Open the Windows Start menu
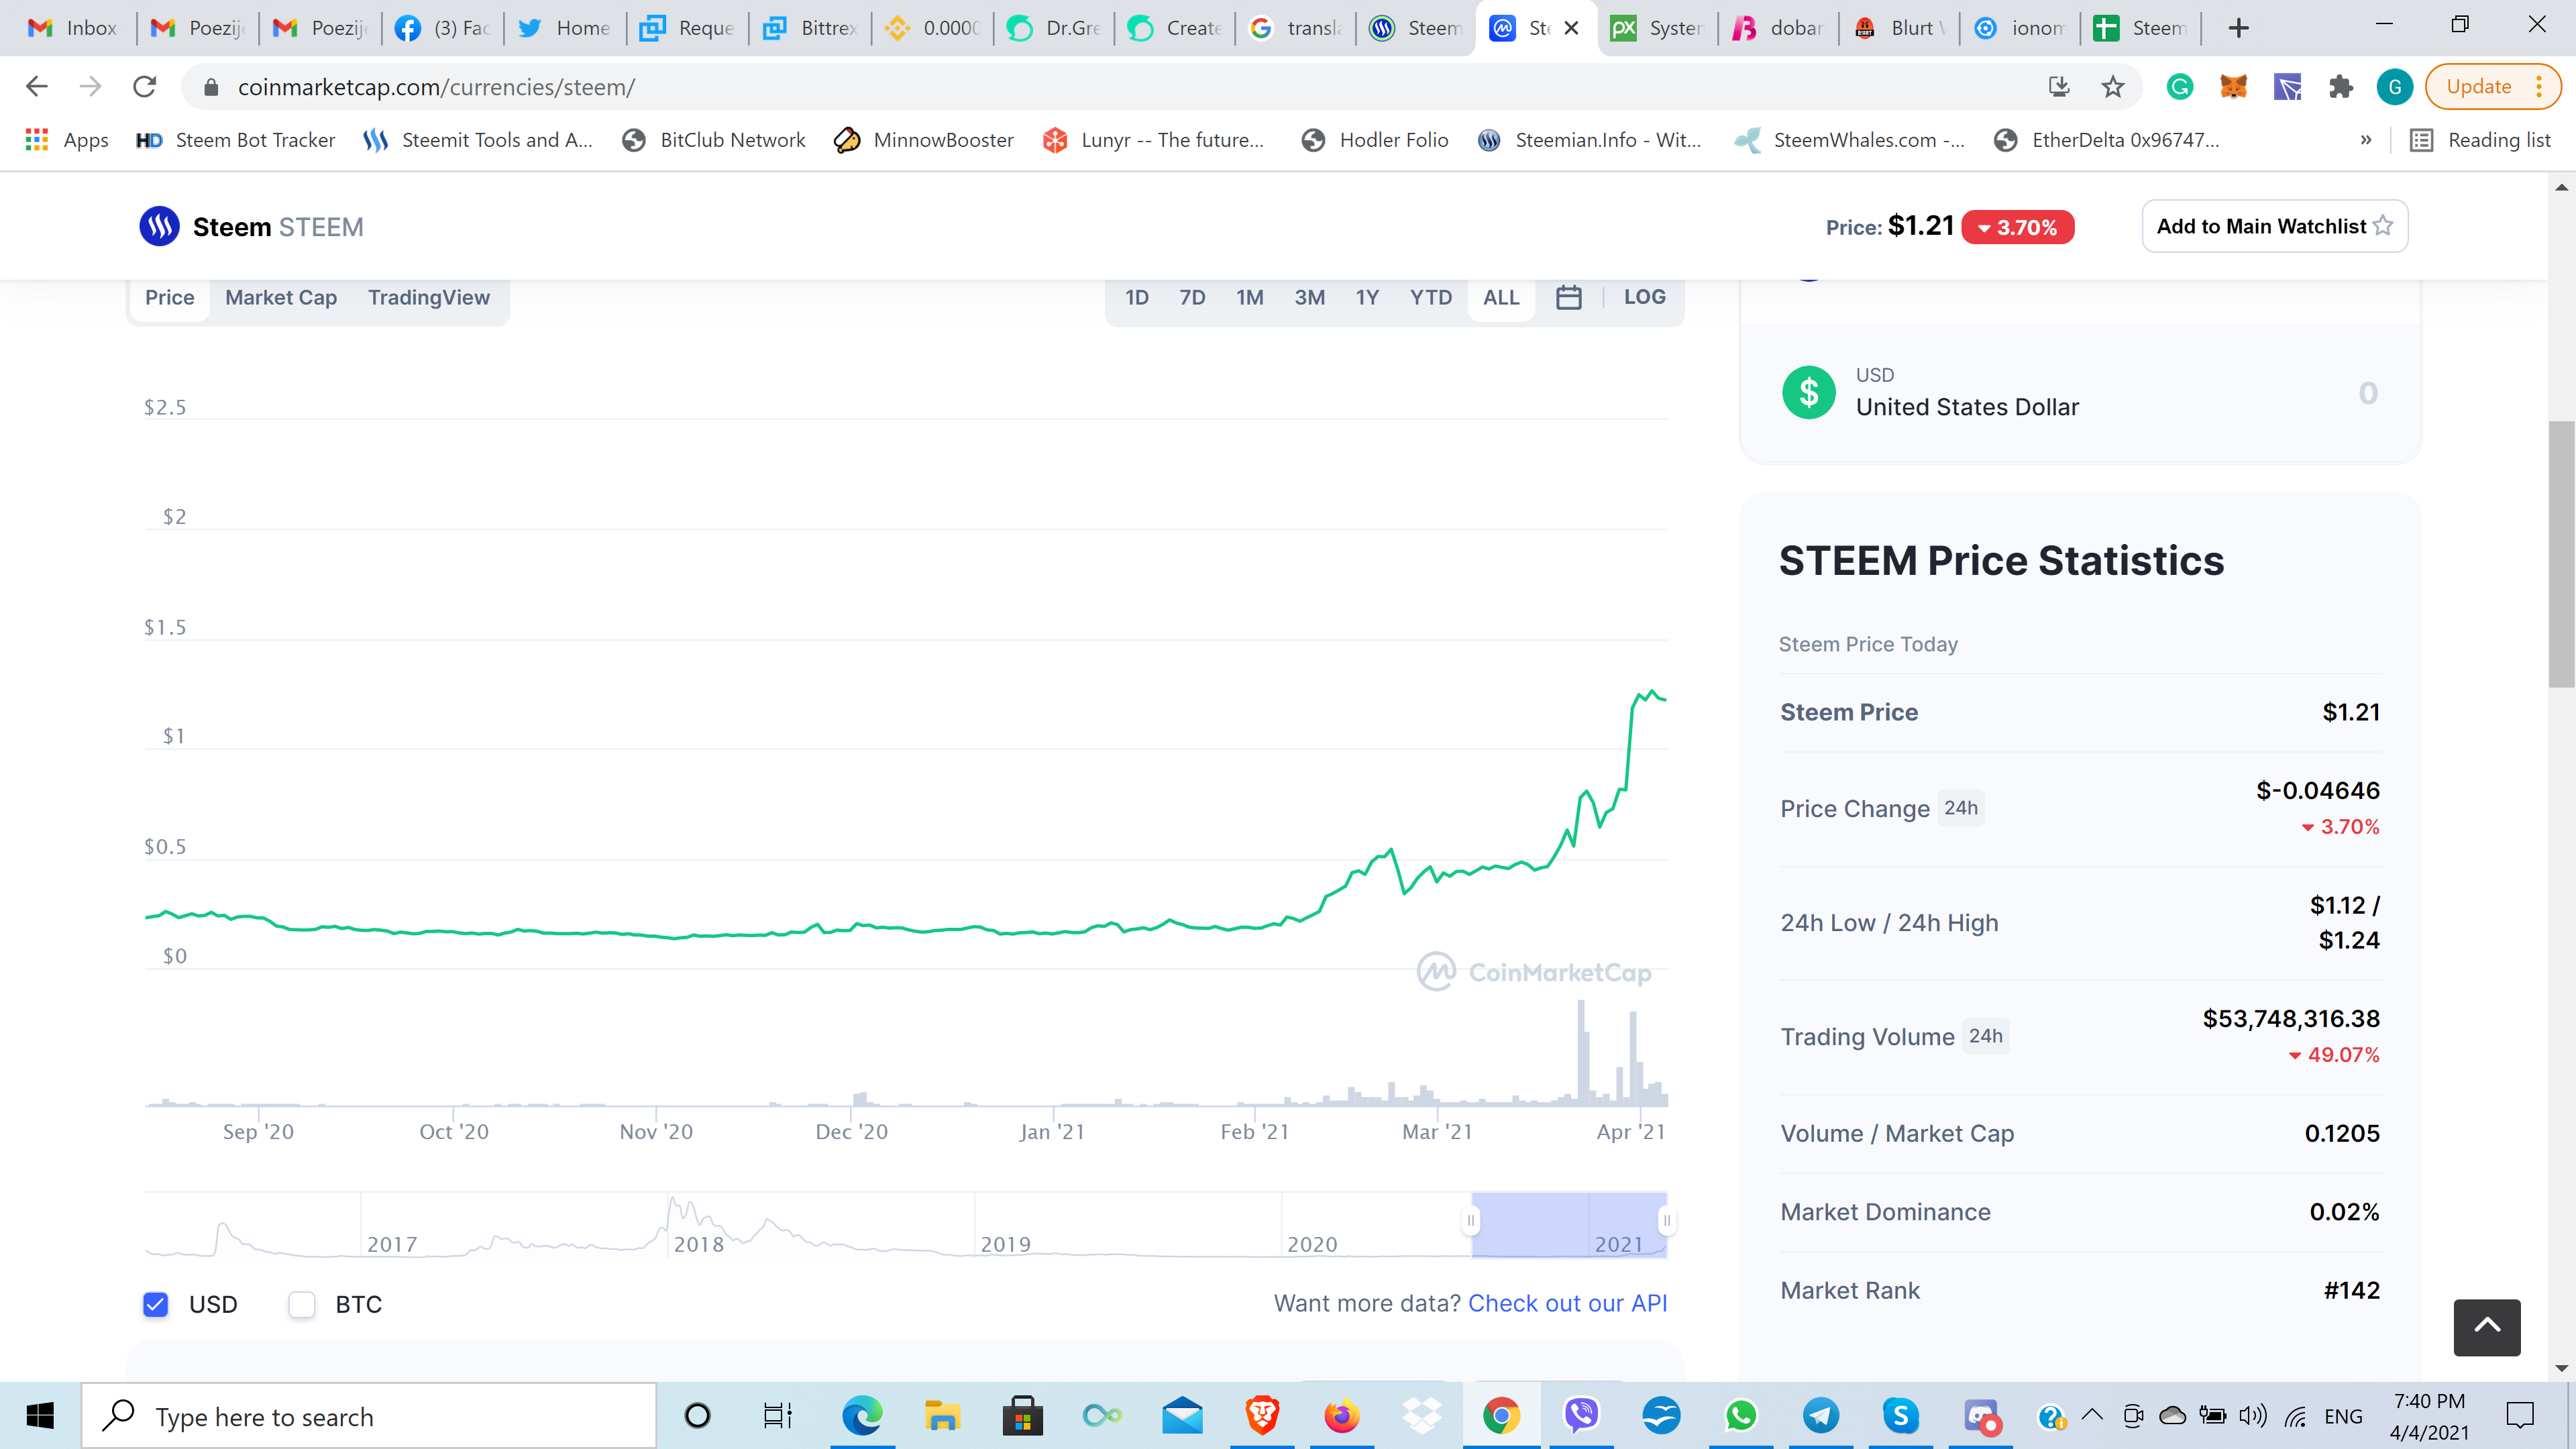This screenshot has height=1449, width=2576. (40, 1416)
